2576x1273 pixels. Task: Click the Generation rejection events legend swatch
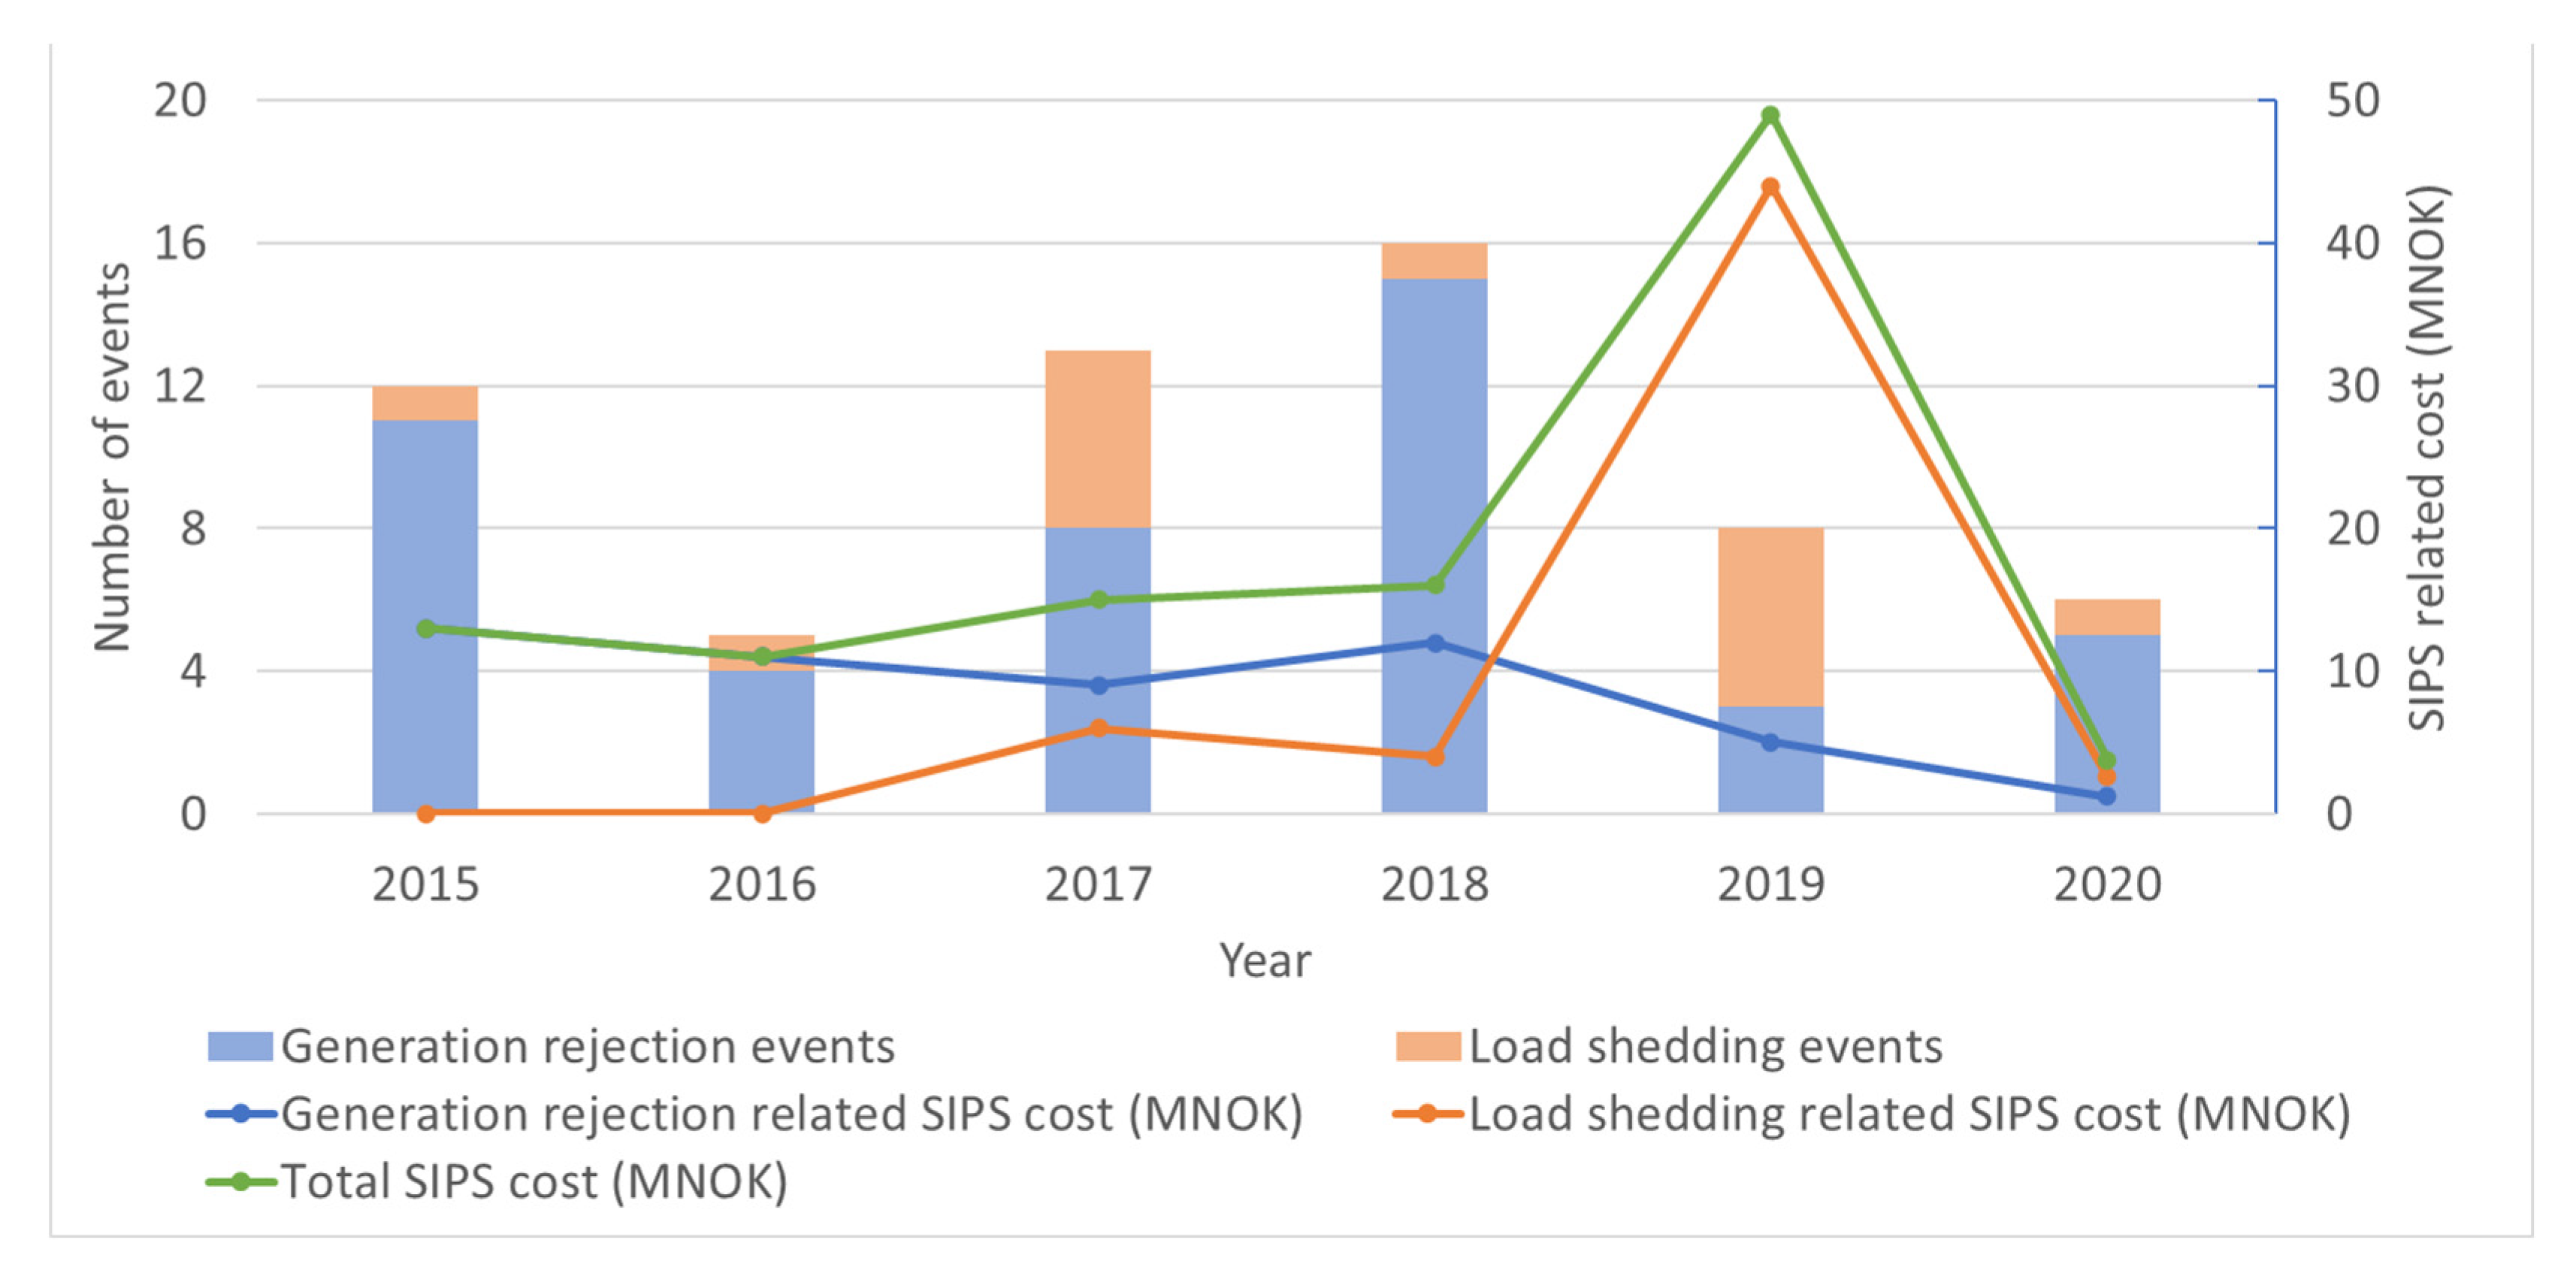click(240, 1046)
